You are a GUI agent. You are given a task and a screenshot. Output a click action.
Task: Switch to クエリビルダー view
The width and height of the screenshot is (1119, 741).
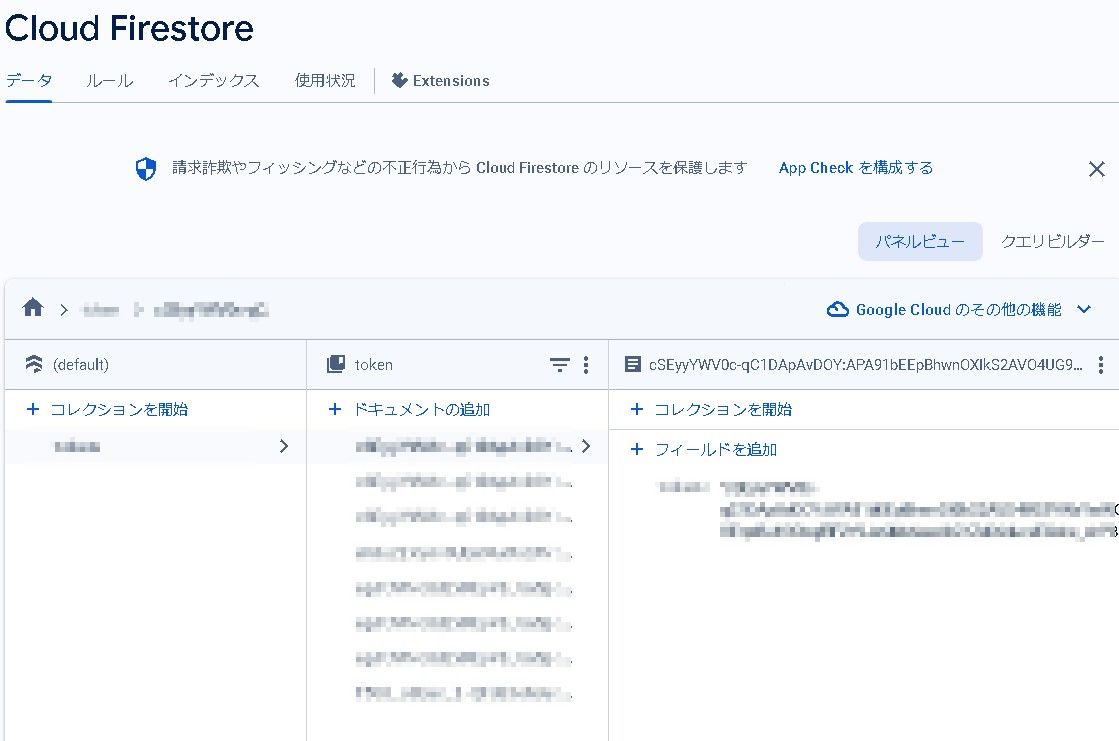pyautogui.click(x=1053, y=241)
